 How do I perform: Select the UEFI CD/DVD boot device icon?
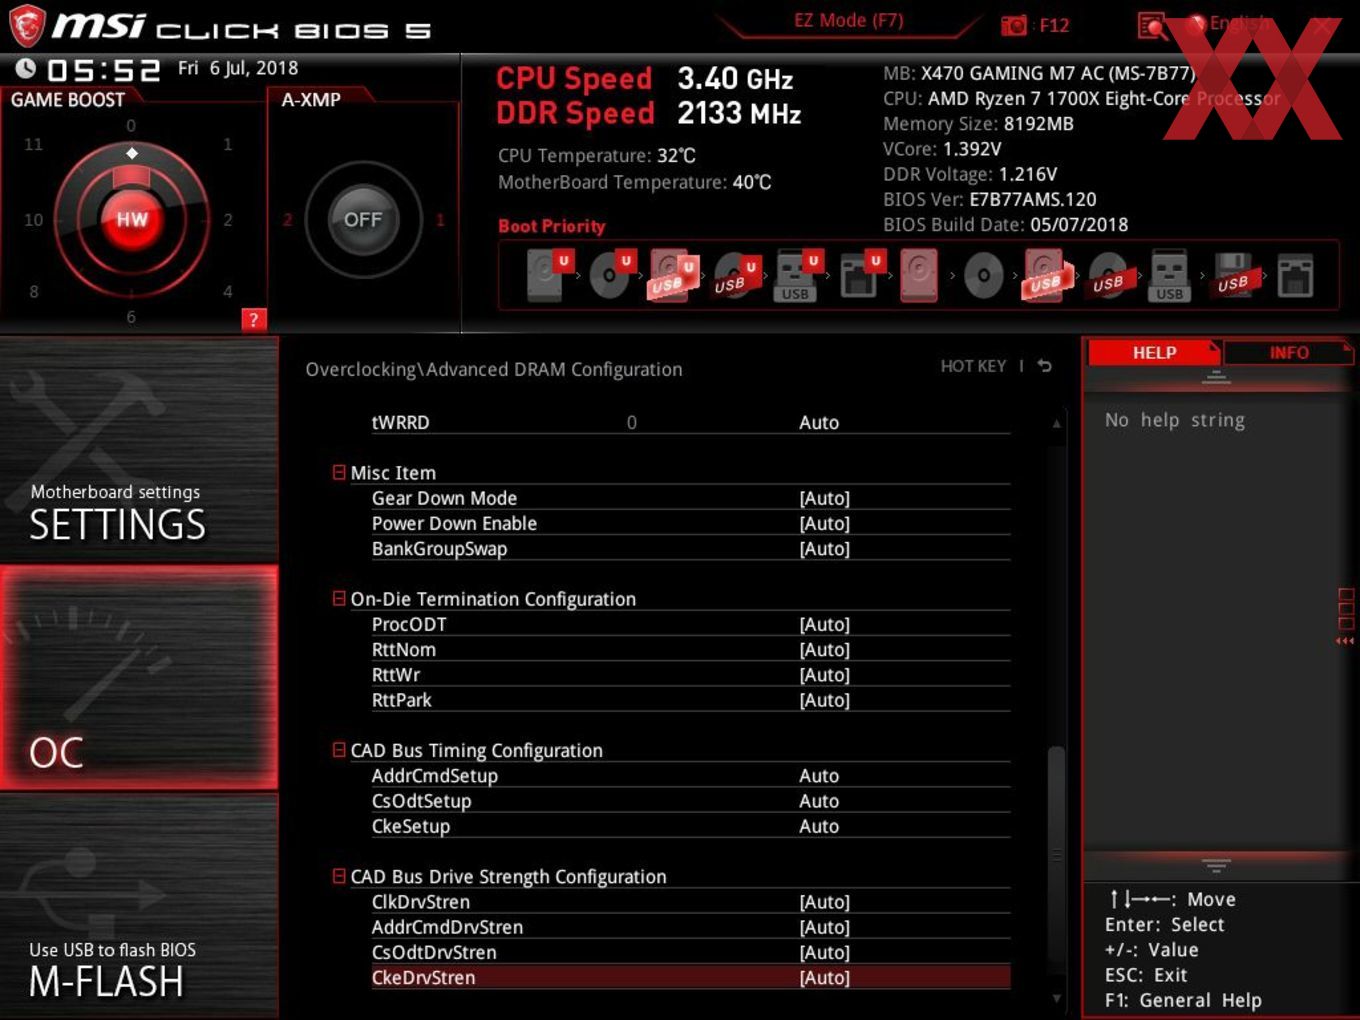pyautogui.click(x=611, y=275)
